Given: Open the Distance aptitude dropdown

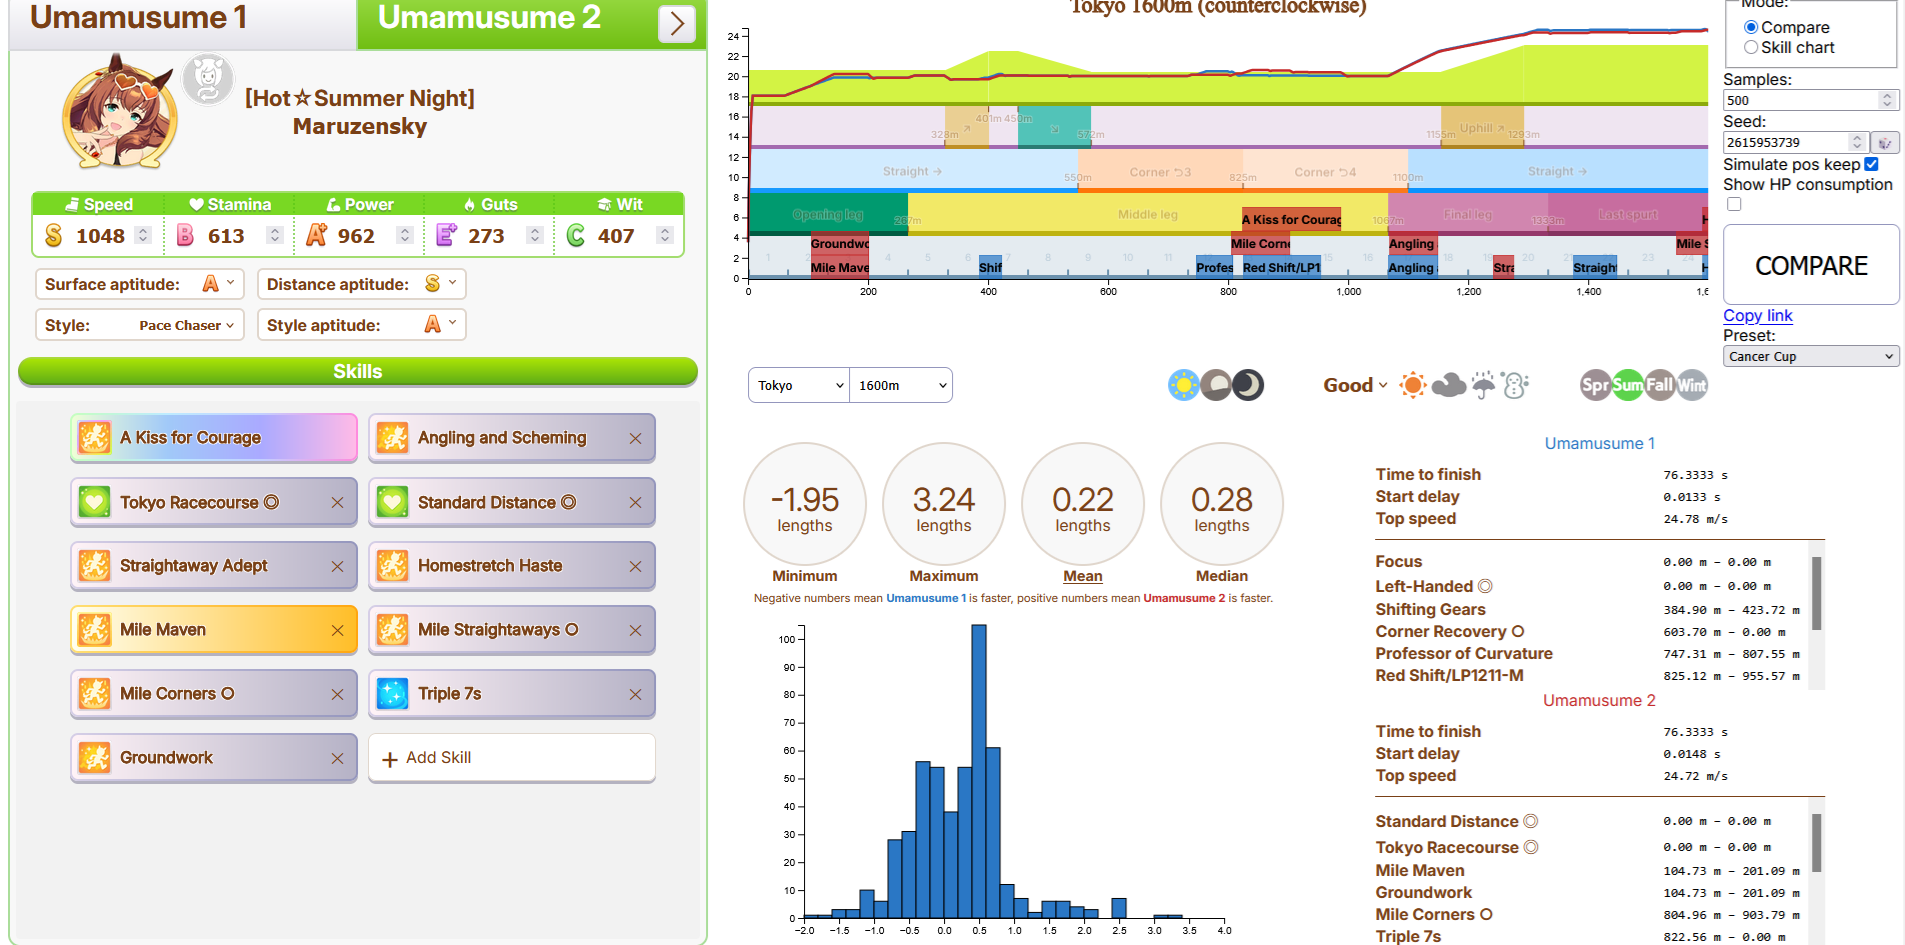Looking at the screenshot, I should [x=362, y=284].
